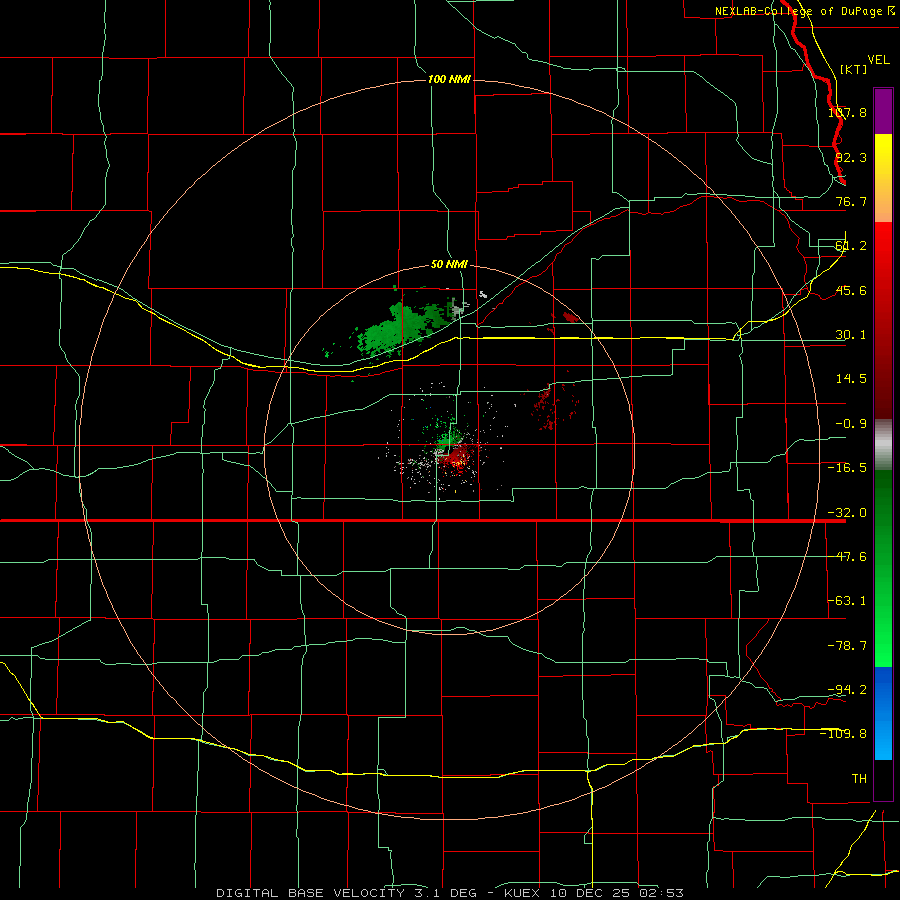Select the 14.5 scale value
The image size is (900, 900).
851,379
